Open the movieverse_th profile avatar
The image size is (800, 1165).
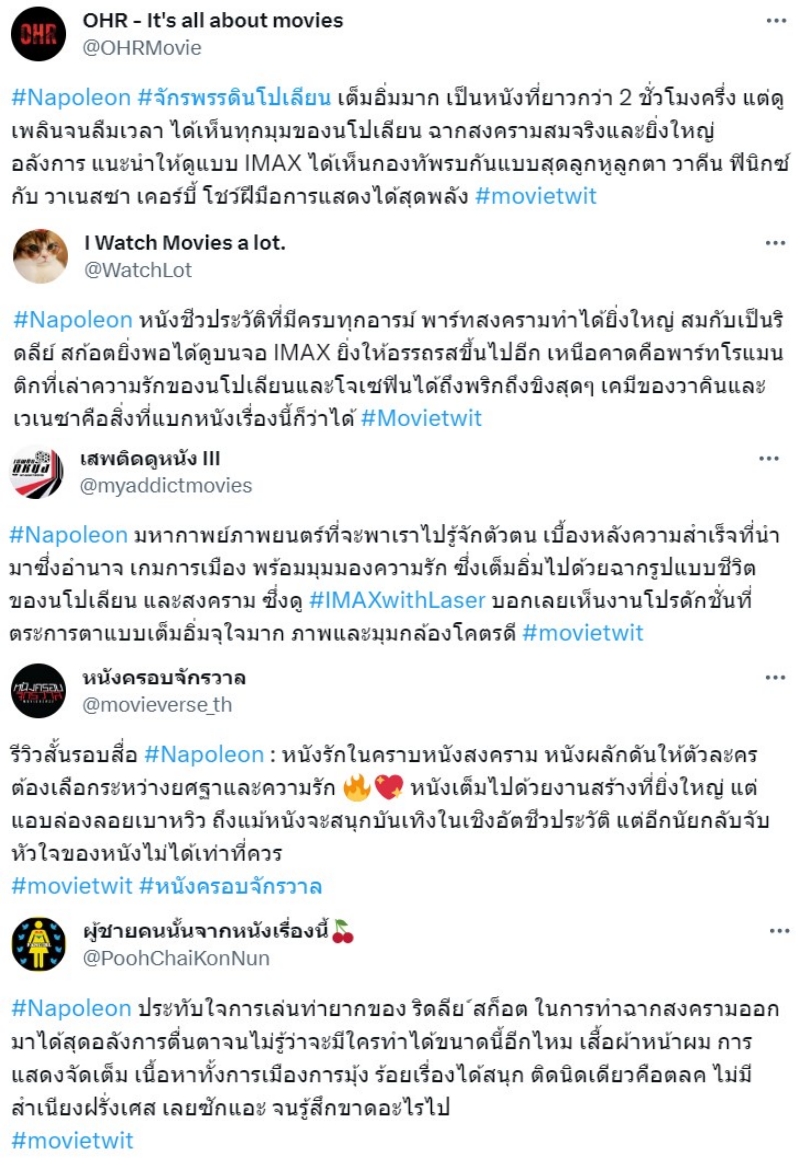click(x=39, y=691)
